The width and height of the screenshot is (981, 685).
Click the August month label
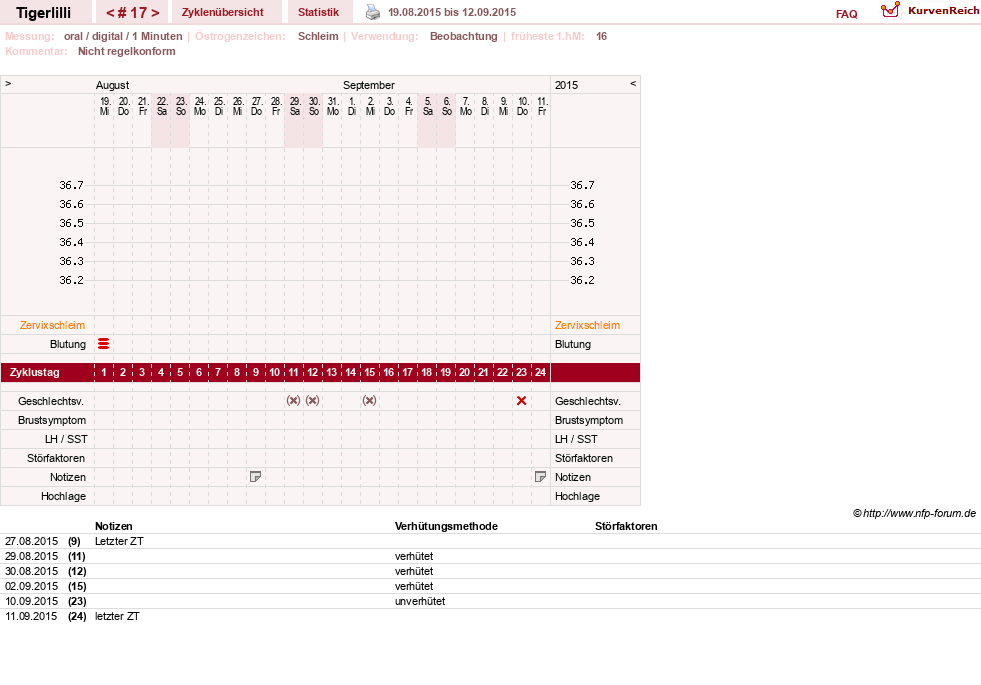[x=113, y=85]
